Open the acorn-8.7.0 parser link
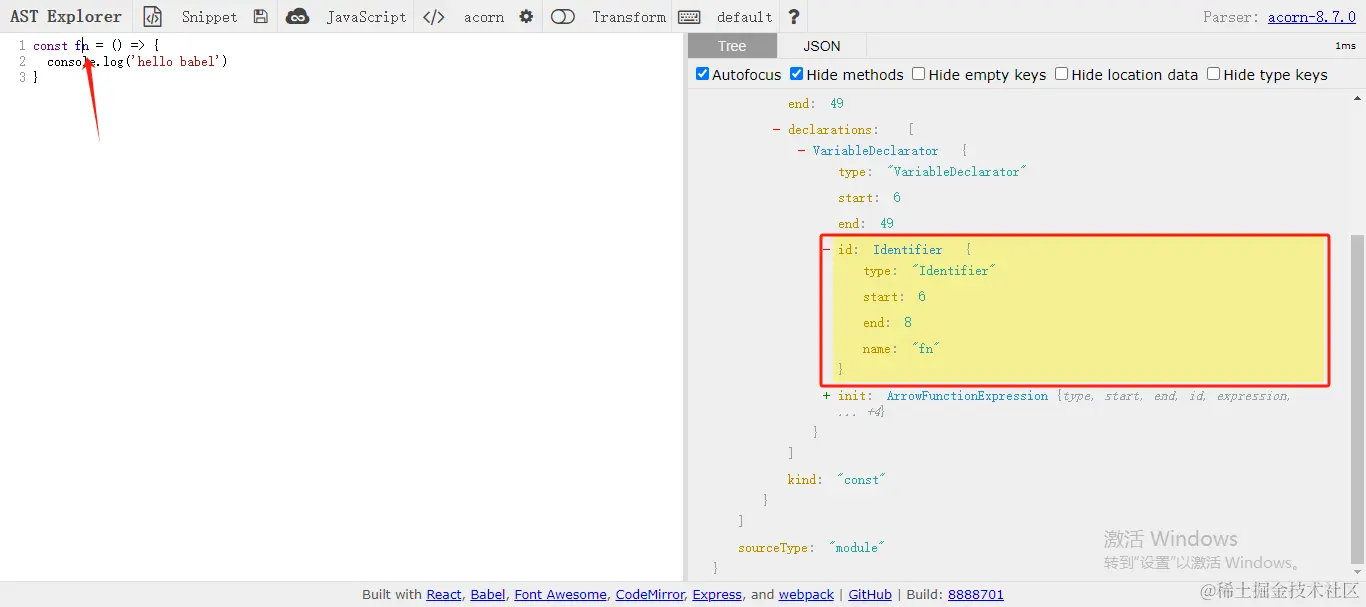 pyautogui.click(x=1312, y=17)
